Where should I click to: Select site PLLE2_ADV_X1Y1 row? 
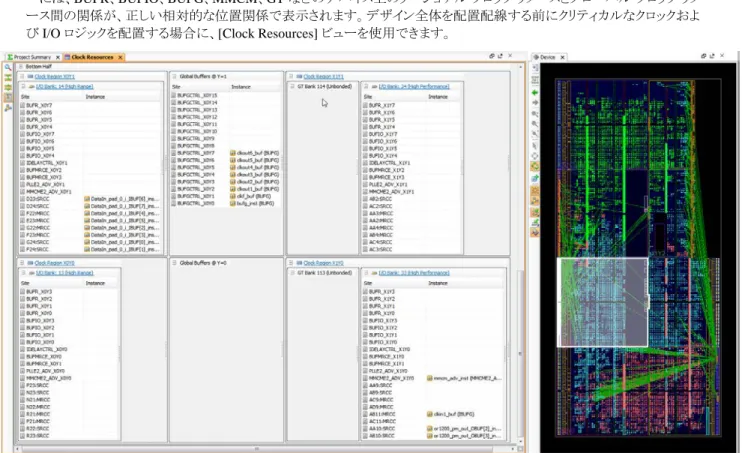point(412,185)
